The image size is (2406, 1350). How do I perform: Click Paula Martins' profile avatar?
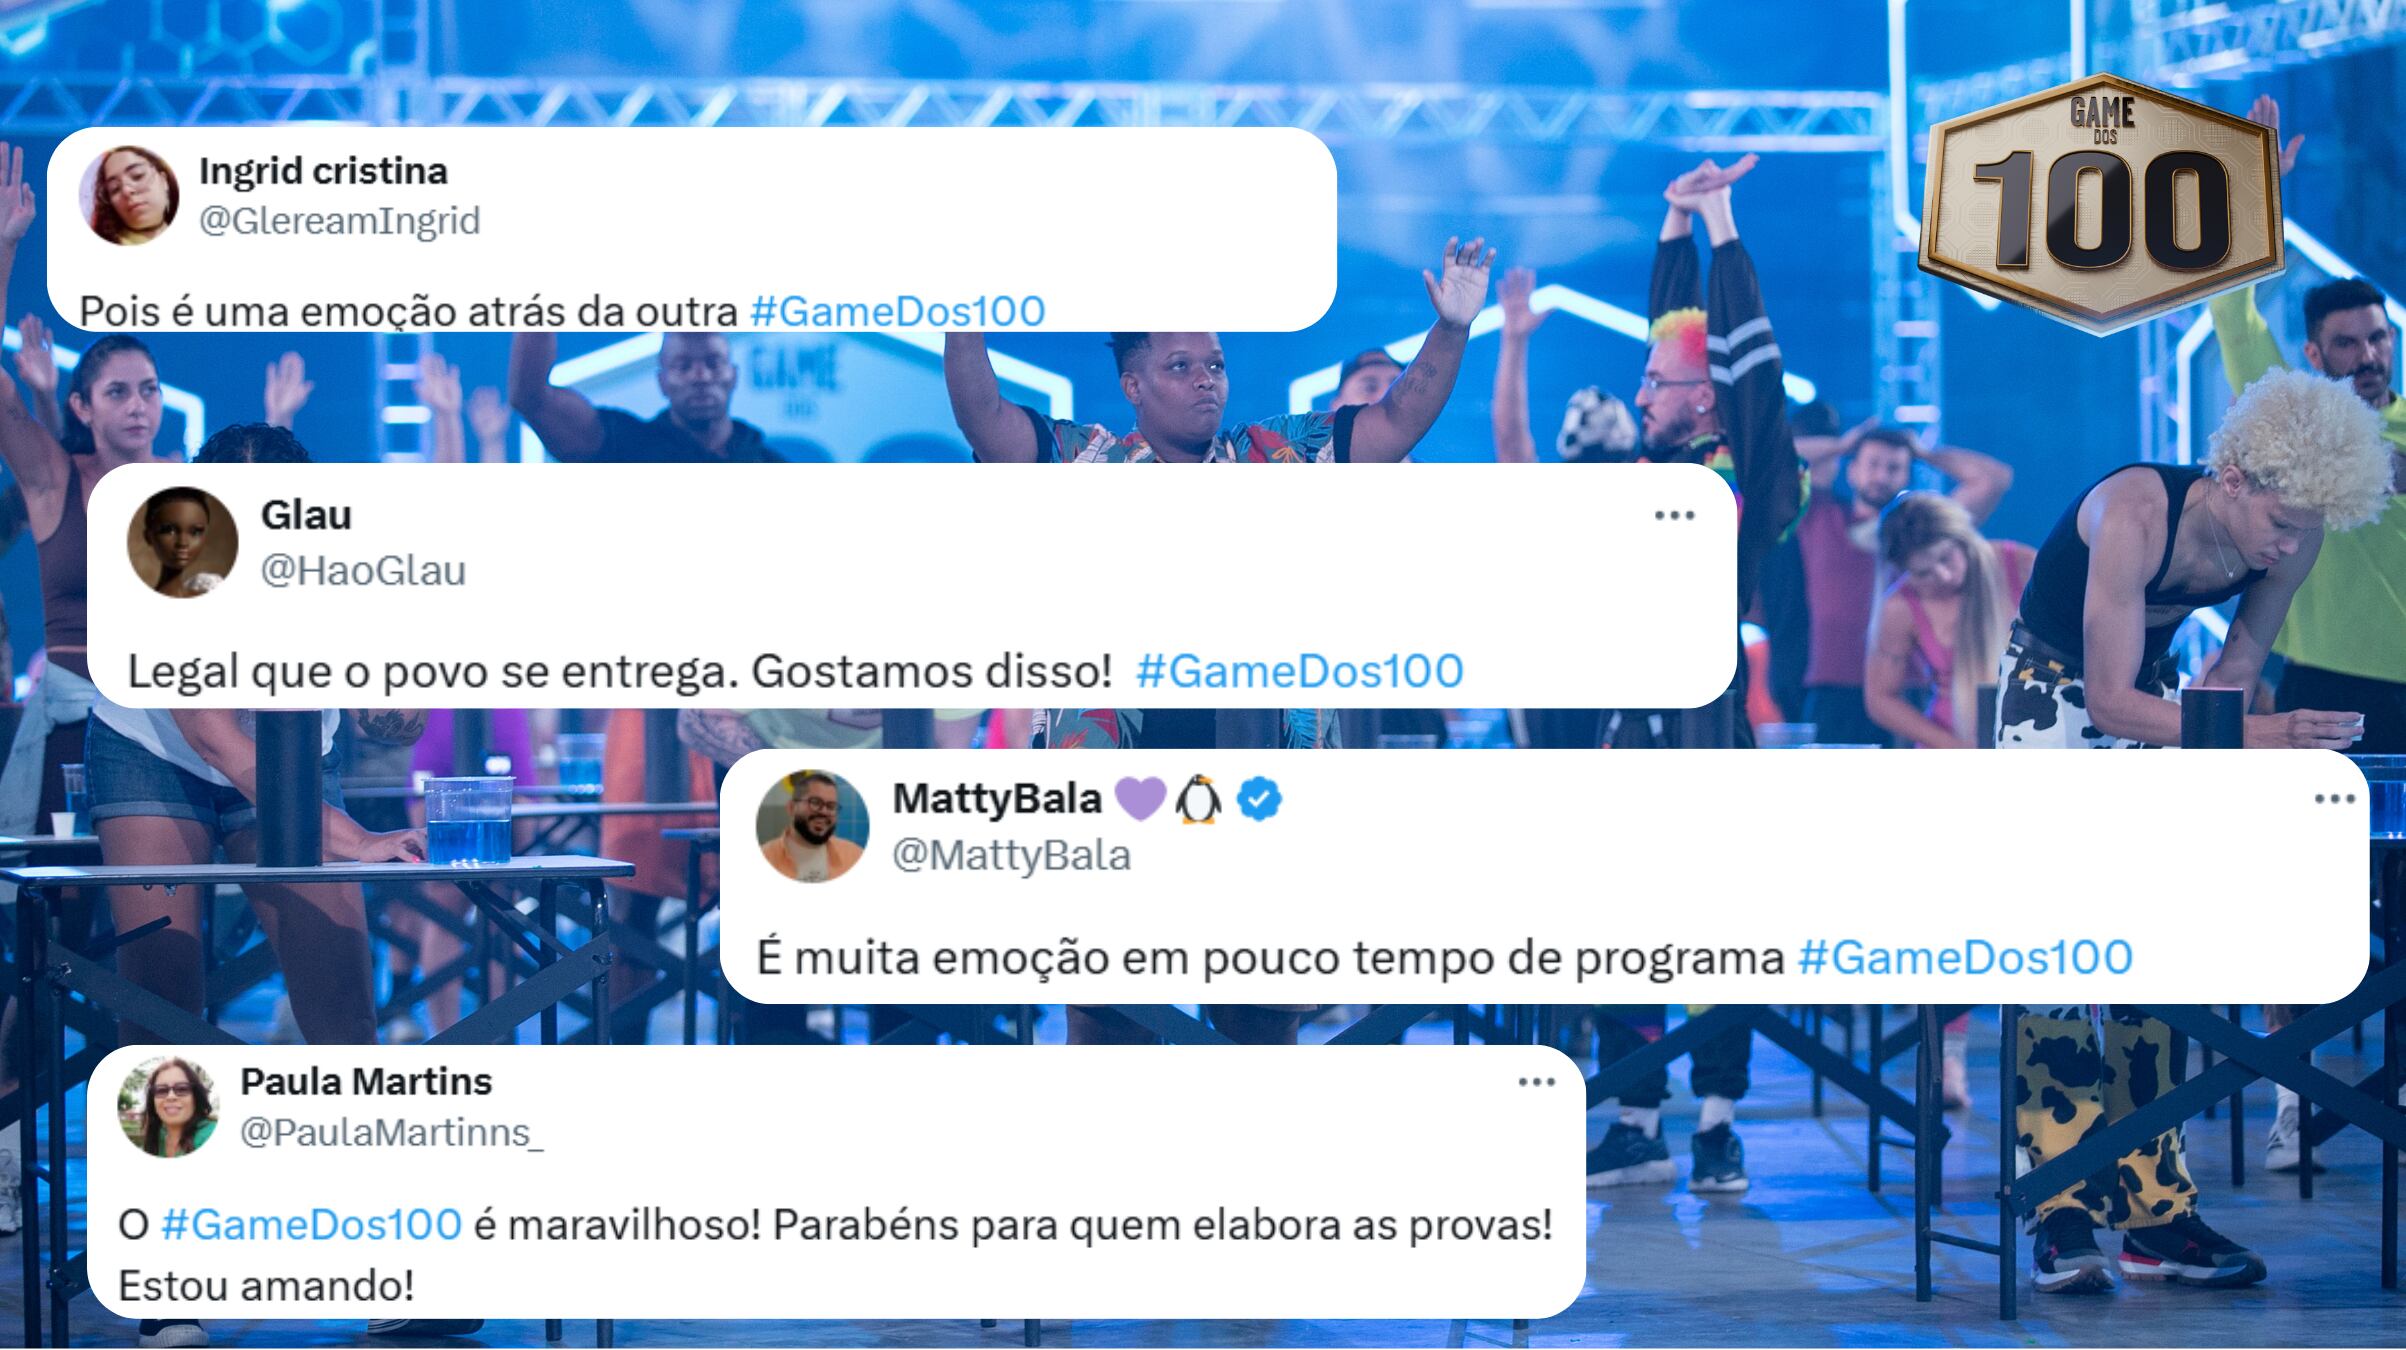click(x=168, y=1107)
